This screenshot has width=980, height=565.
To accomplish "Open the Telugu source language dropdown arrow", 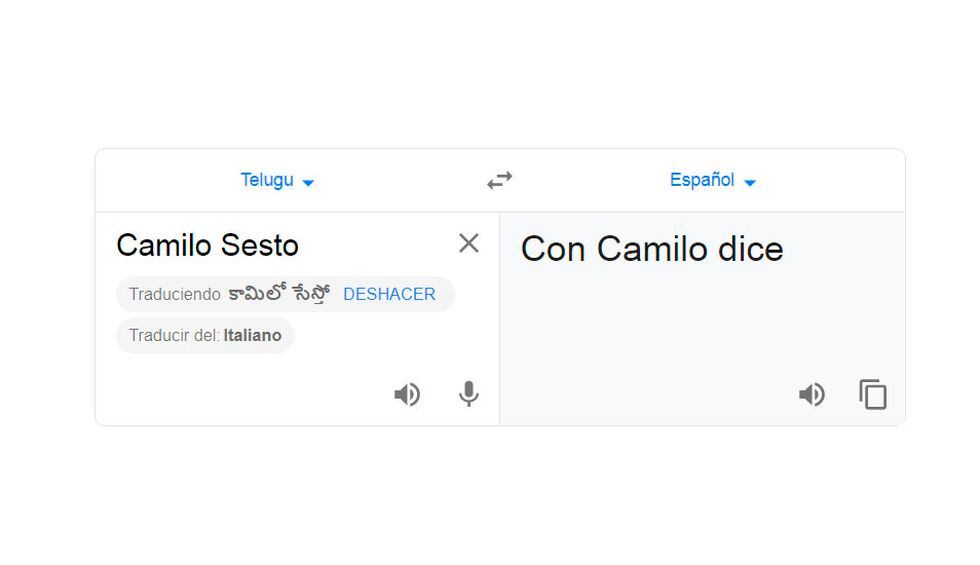I will click(308, 183).
